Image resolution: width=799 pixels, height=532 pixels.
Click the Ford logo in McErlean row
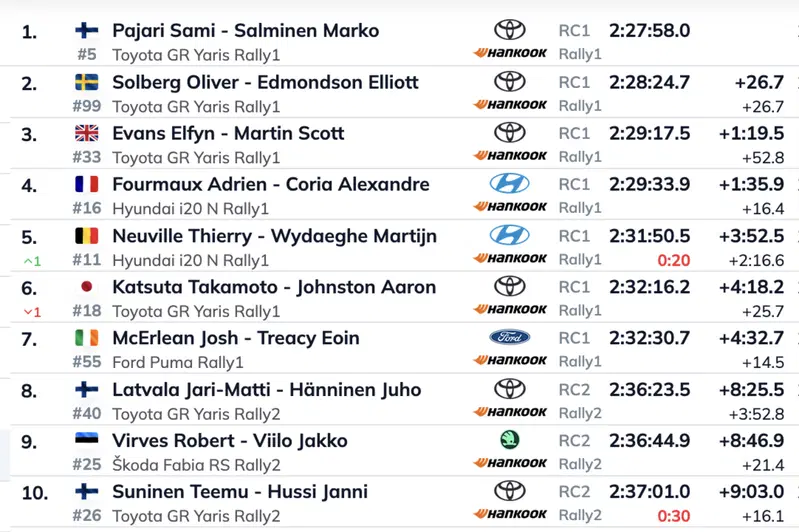click(x=510, y=337)
